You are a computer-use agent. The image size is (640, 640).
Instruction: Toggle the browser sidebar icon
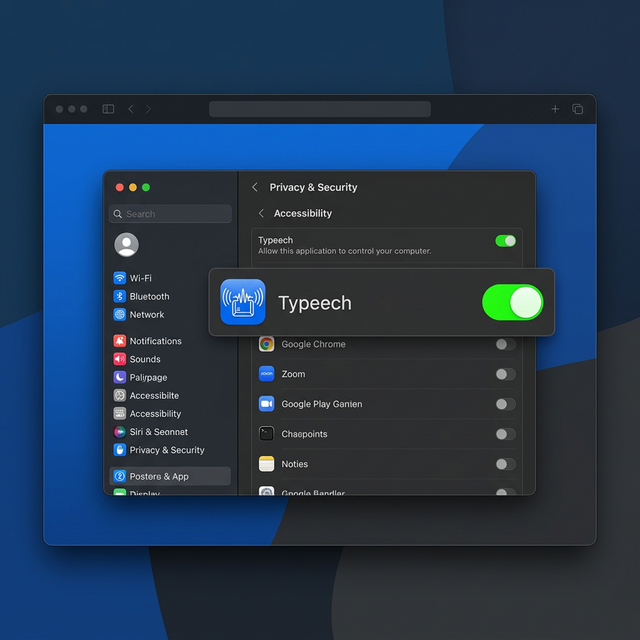108,109
